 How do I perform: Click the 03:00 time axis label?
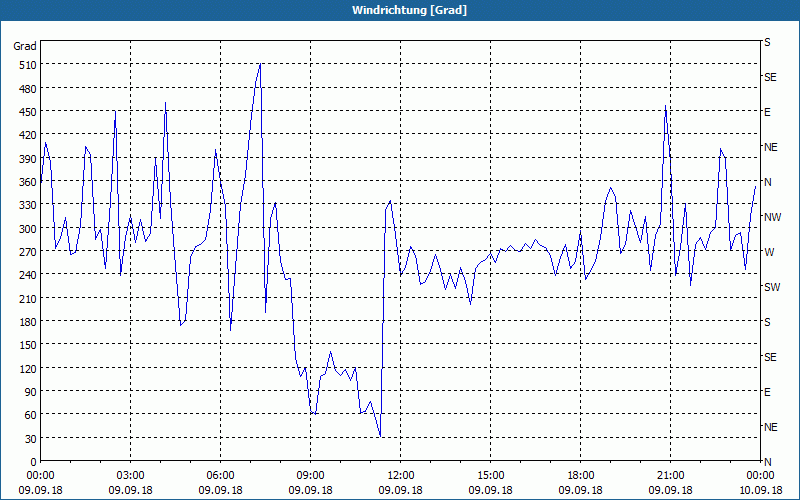click(131, 476)
